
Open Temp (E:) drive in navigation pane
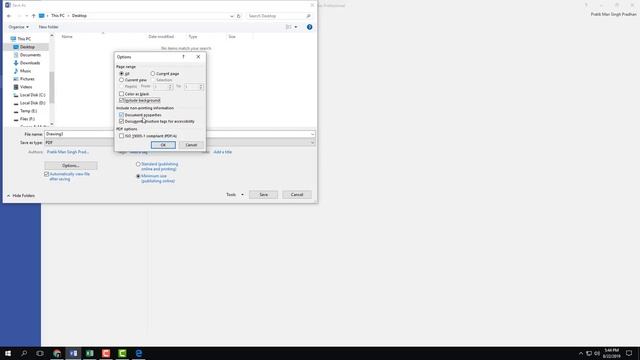click(x=28, y=111)
